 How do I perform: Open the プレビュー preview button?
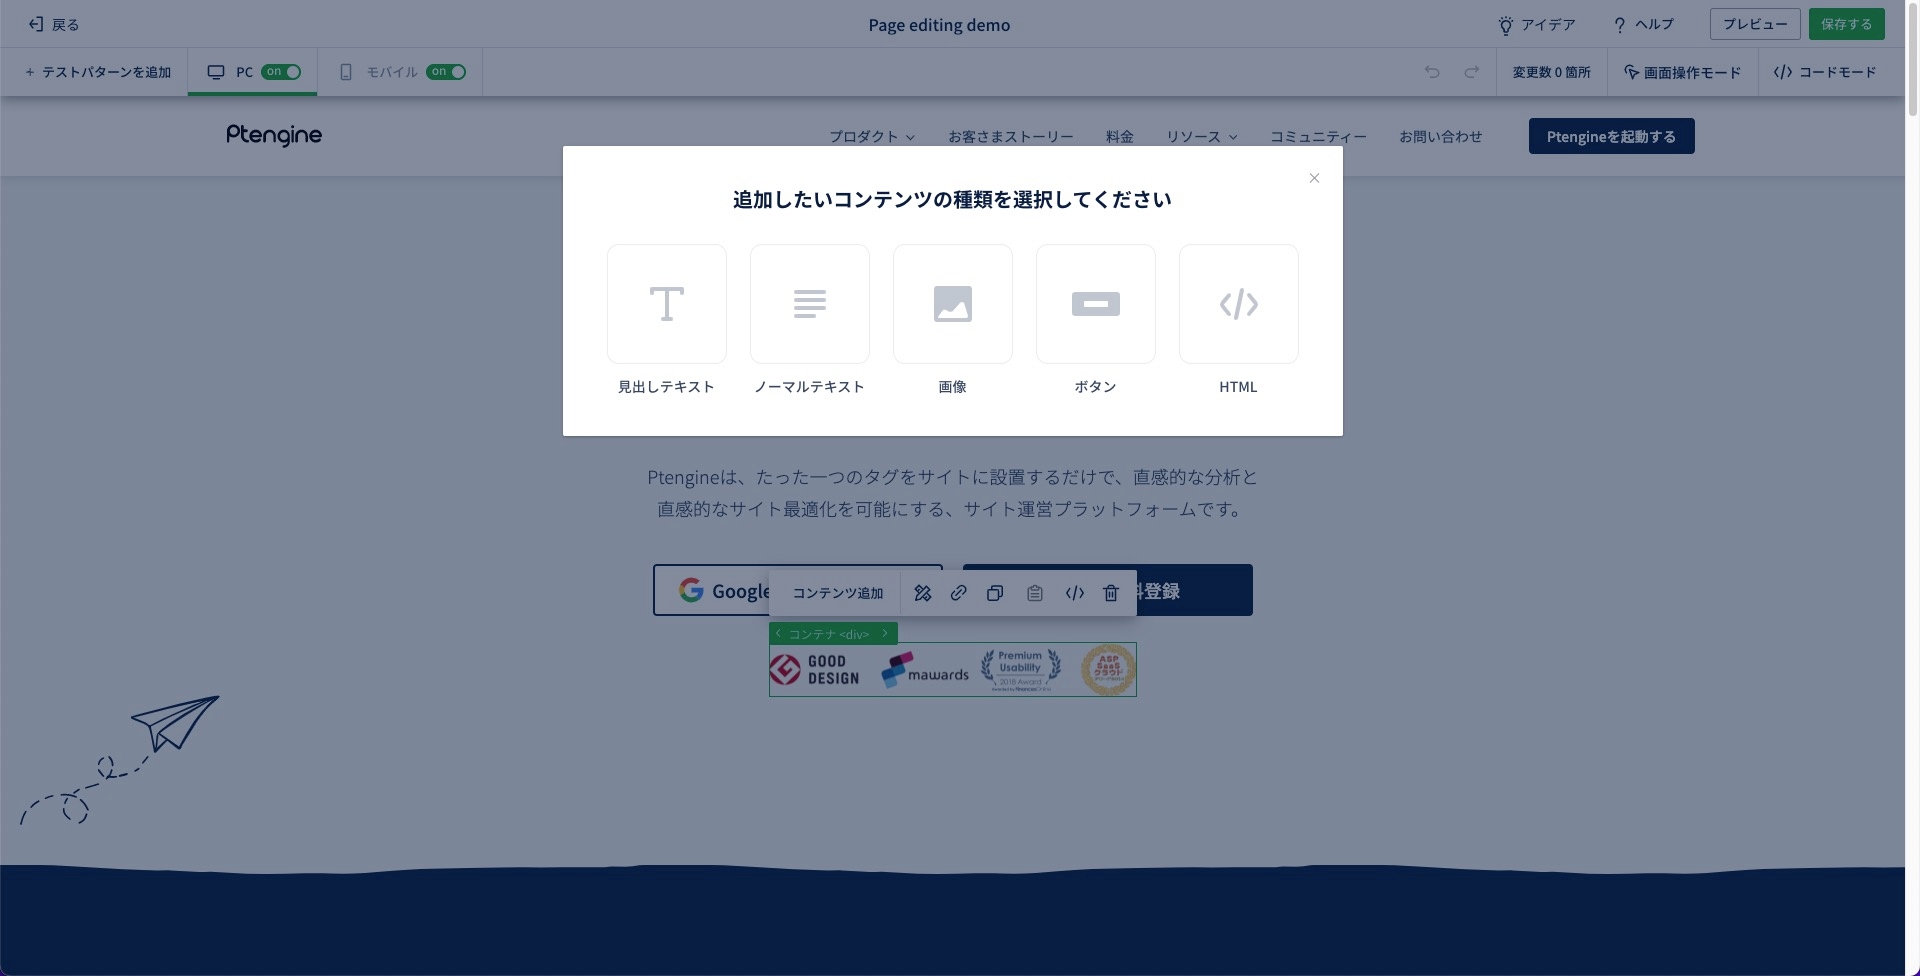point(1754,24)
